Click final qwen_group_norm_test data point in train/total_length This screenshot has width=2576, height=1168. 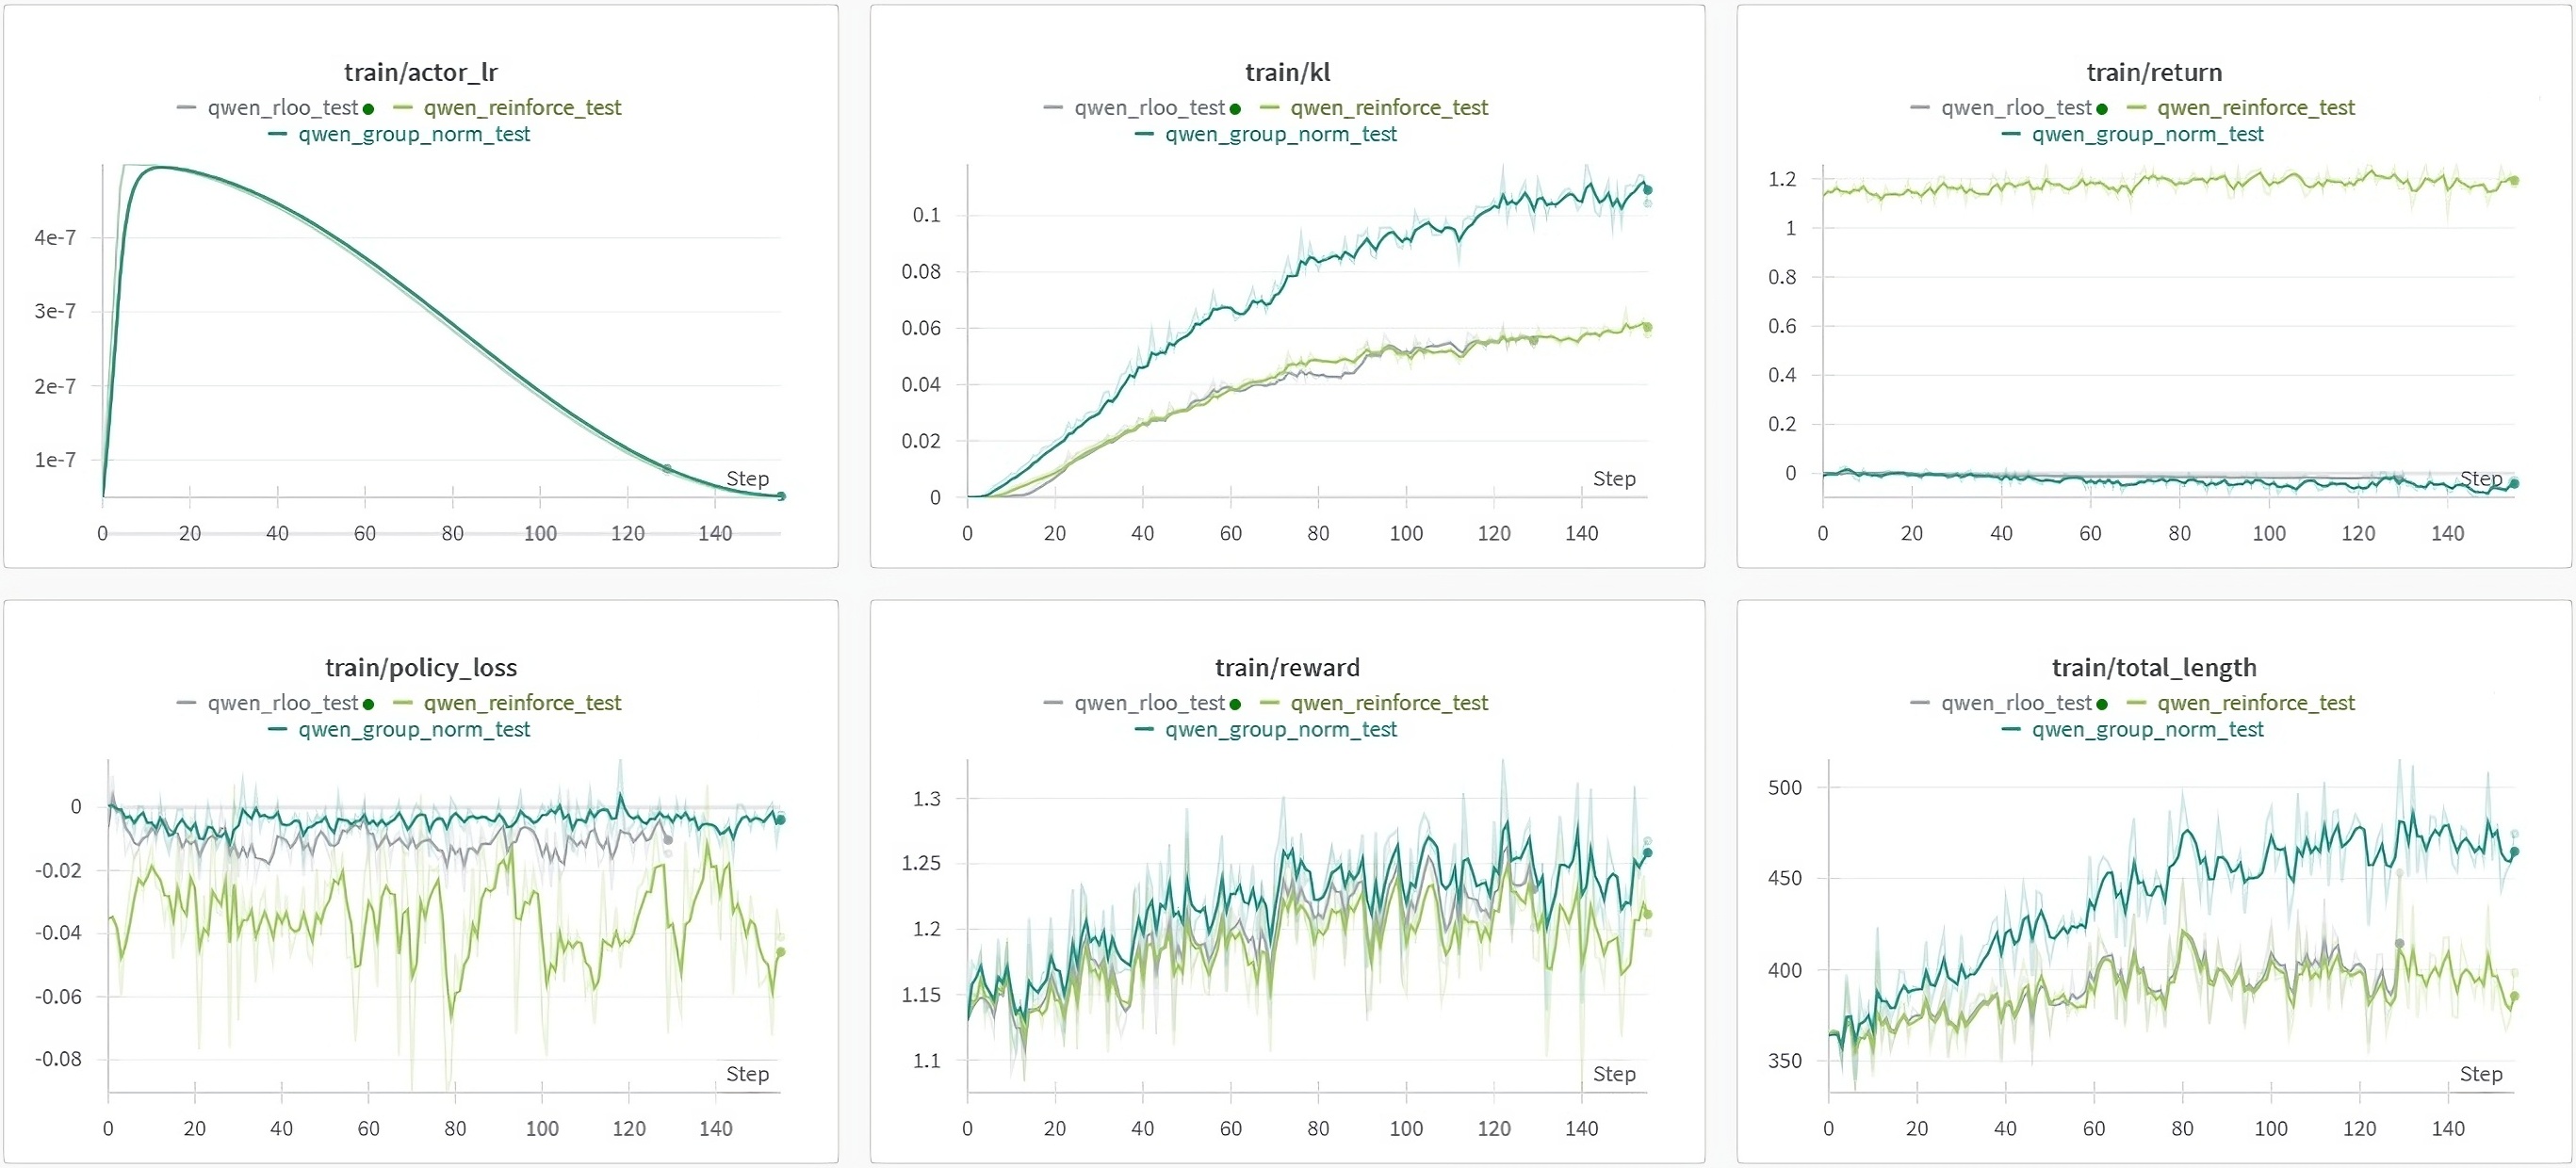point(2514,852)
